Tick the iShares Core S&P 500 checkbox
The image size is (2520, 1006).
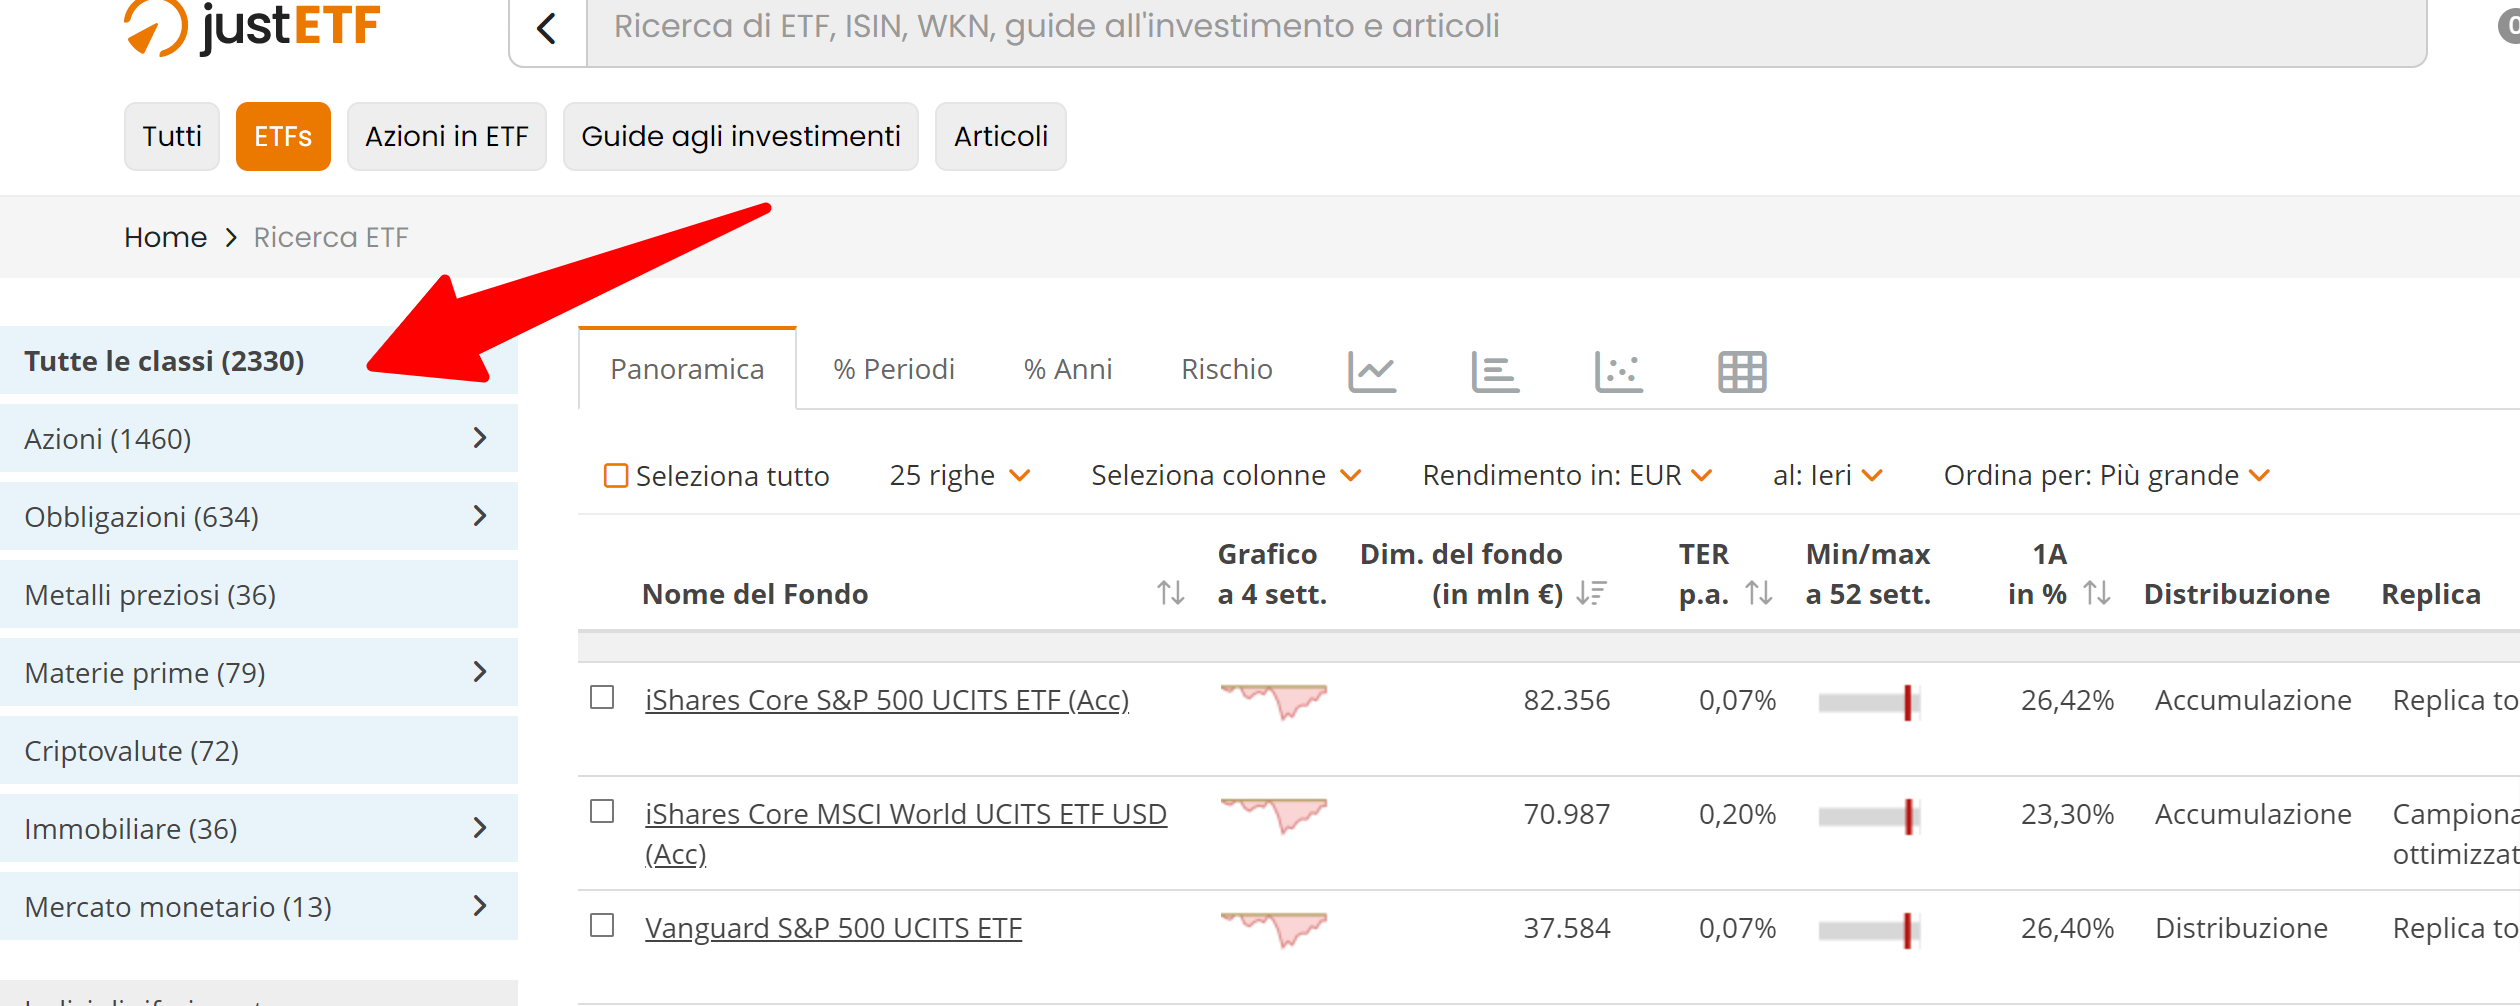pyautogui.click(x=602, y=697)
